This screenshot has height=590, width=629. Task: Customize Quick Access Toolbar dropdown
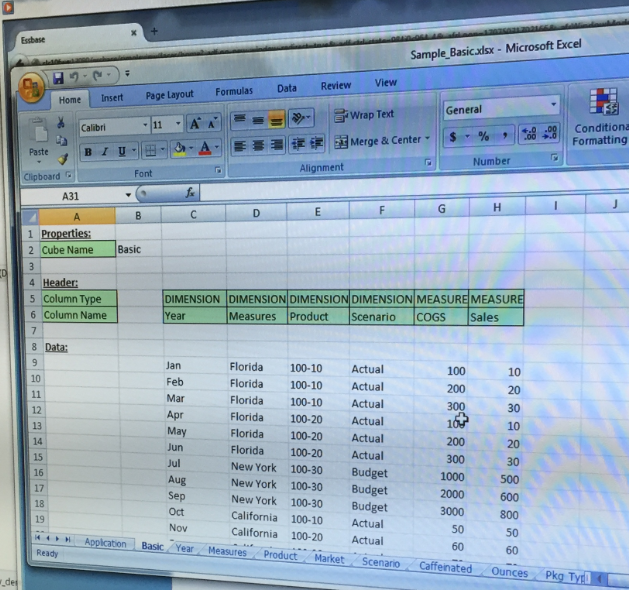tap(127, 74)
